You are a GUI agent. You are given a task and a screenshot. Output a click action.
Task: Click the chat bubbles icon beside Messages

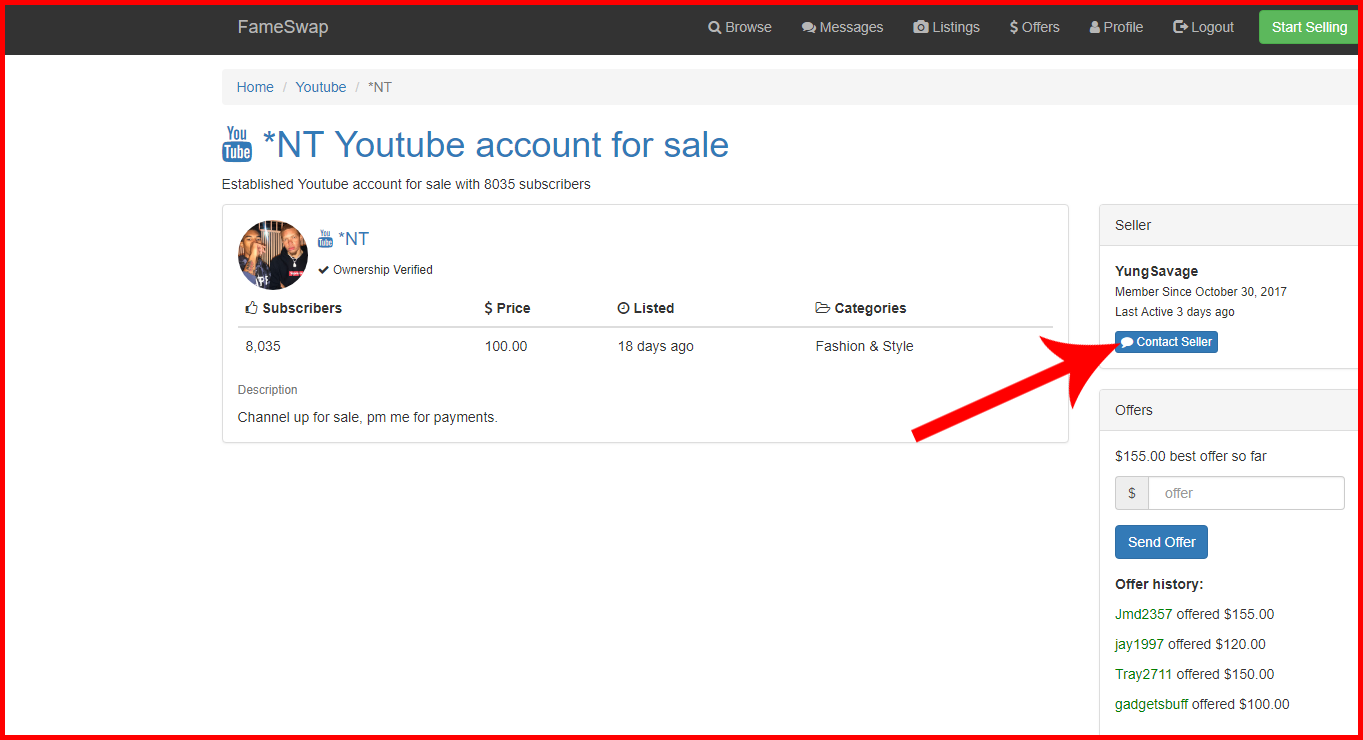point(809,28)
